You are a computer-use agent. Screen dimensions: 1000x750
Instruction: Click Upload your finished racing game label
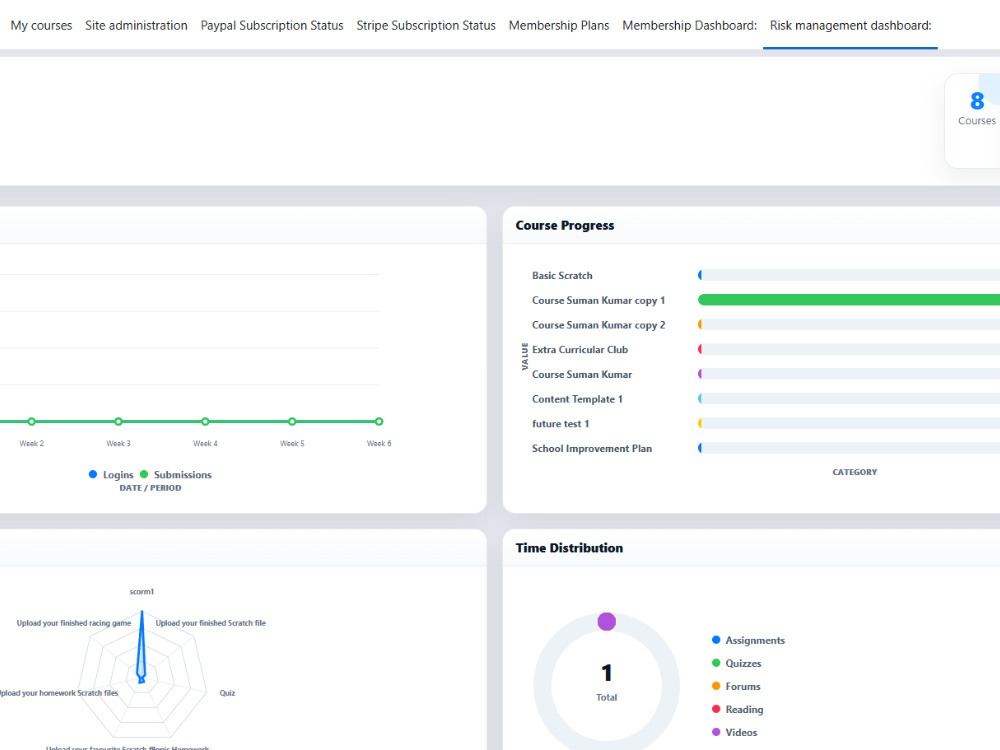[x=74, y=623]
